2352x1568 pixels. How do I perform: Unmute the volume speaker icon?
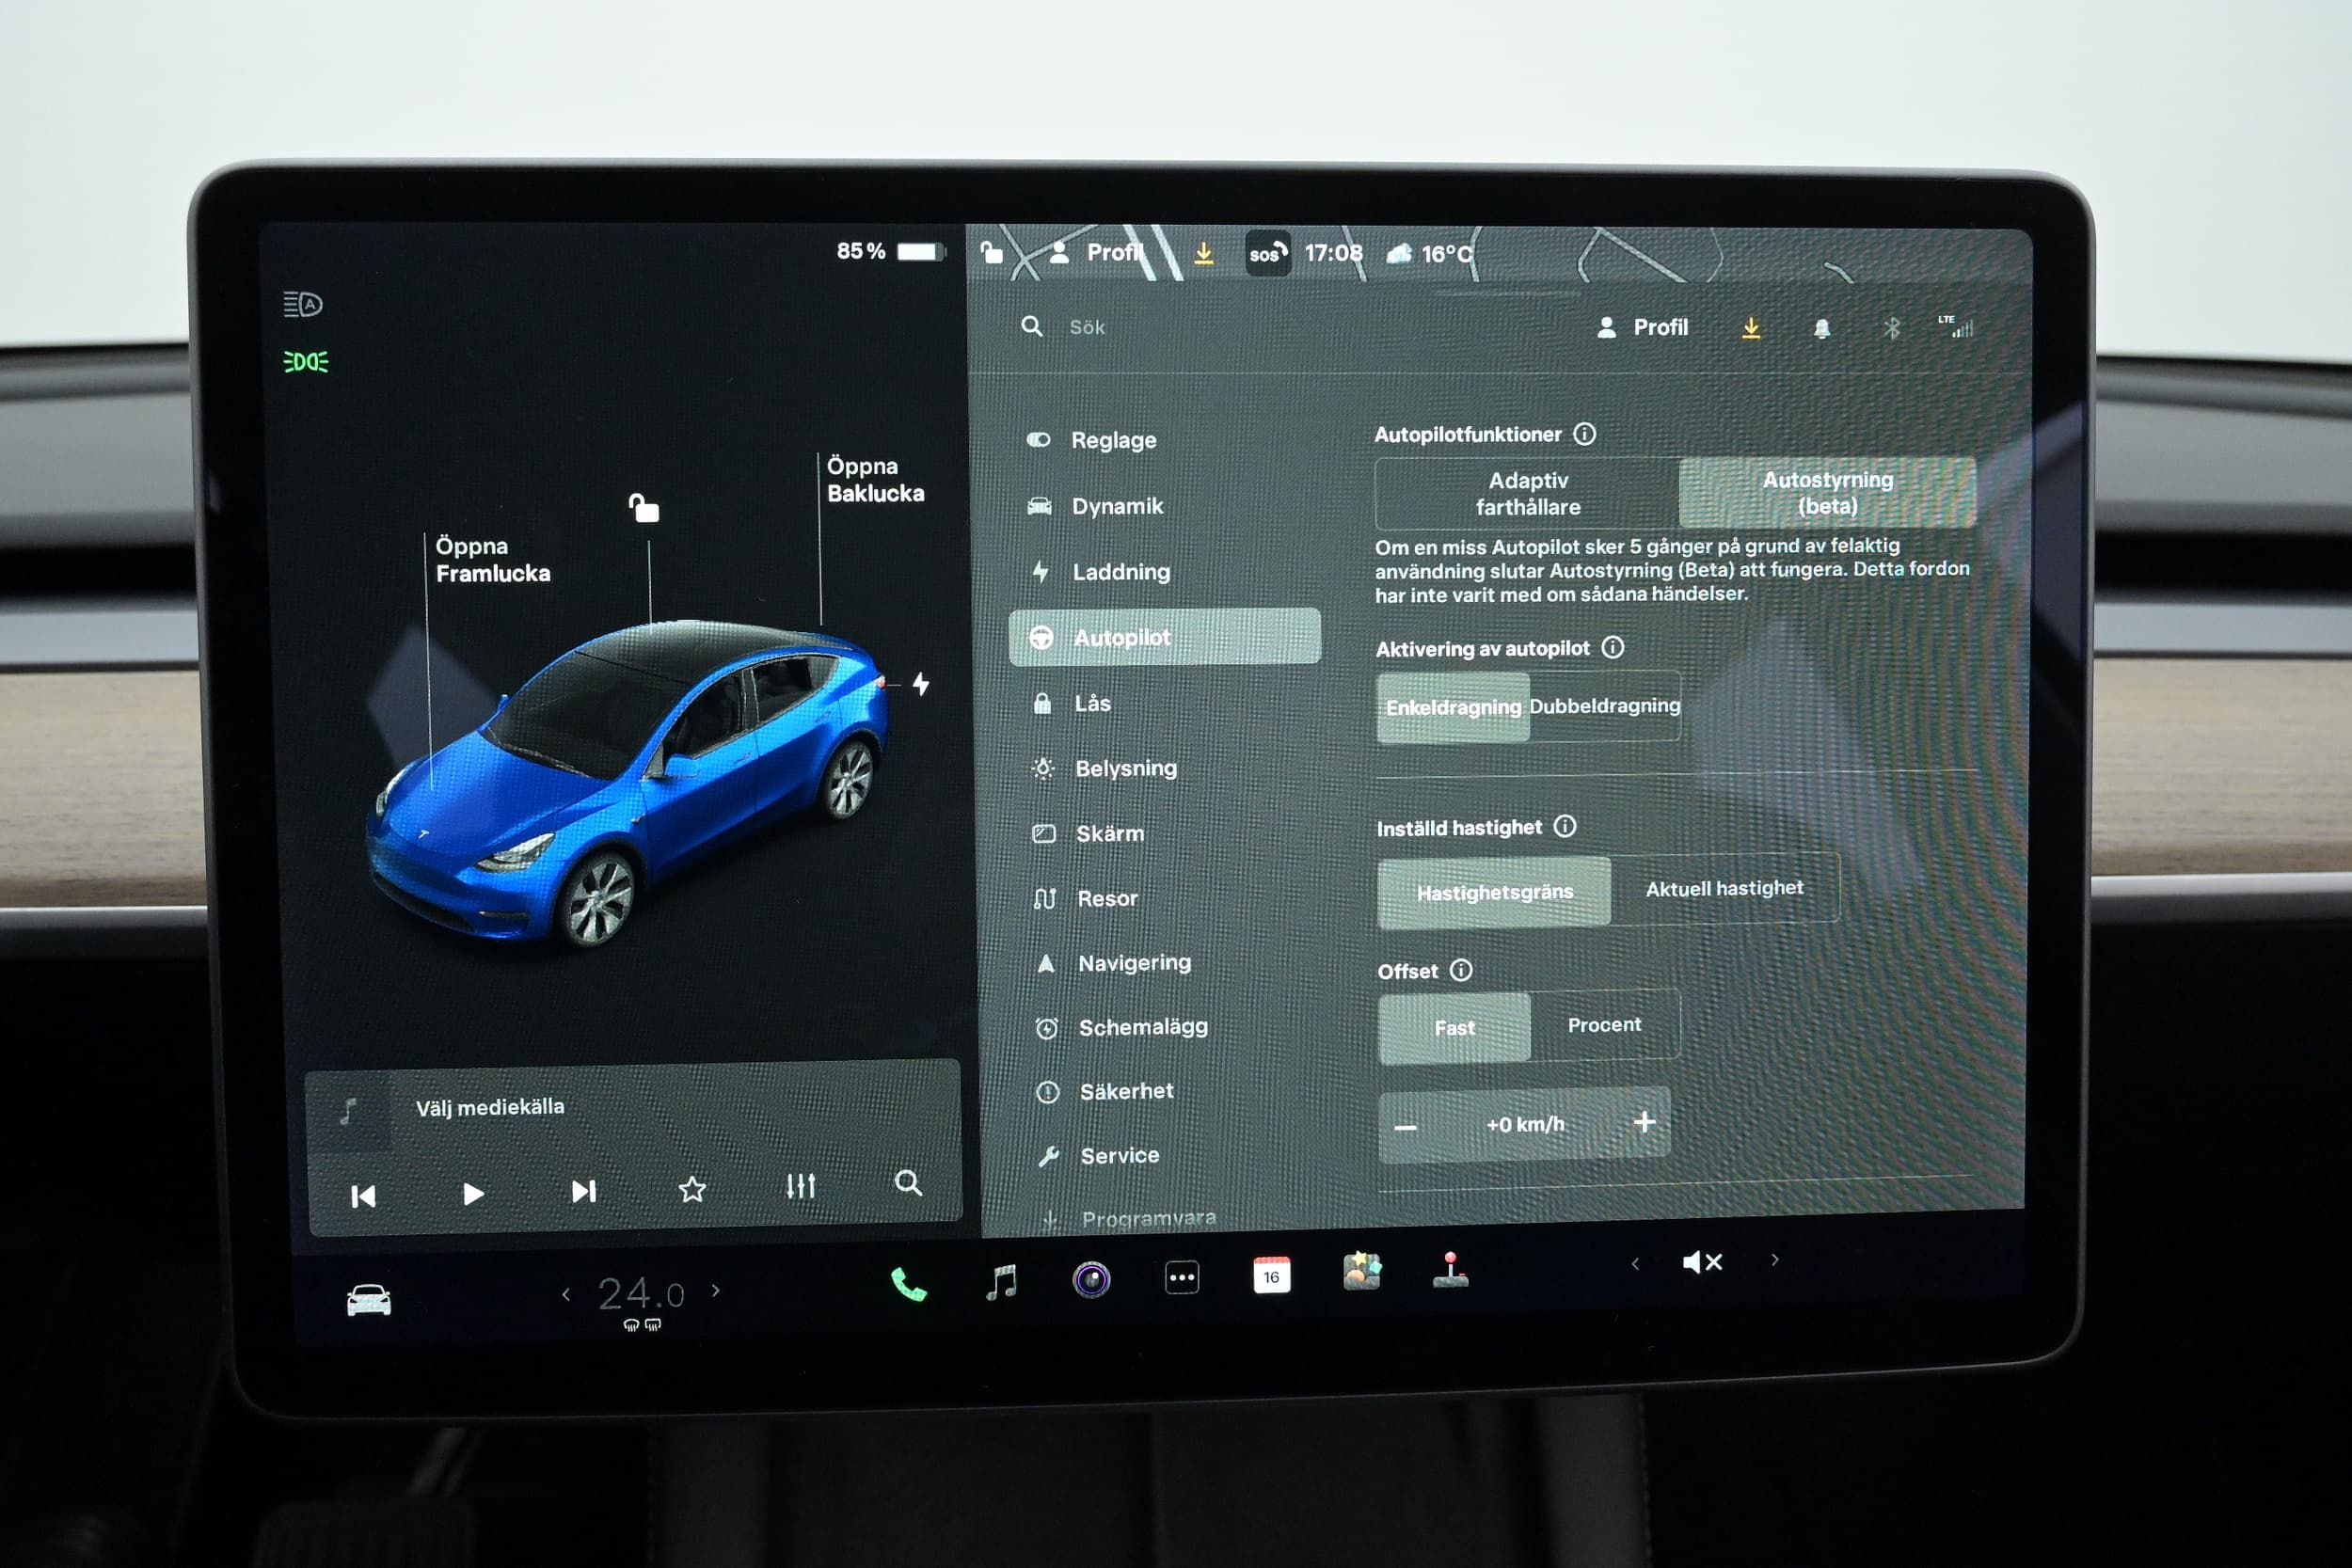click(x=1702, y=1262)
